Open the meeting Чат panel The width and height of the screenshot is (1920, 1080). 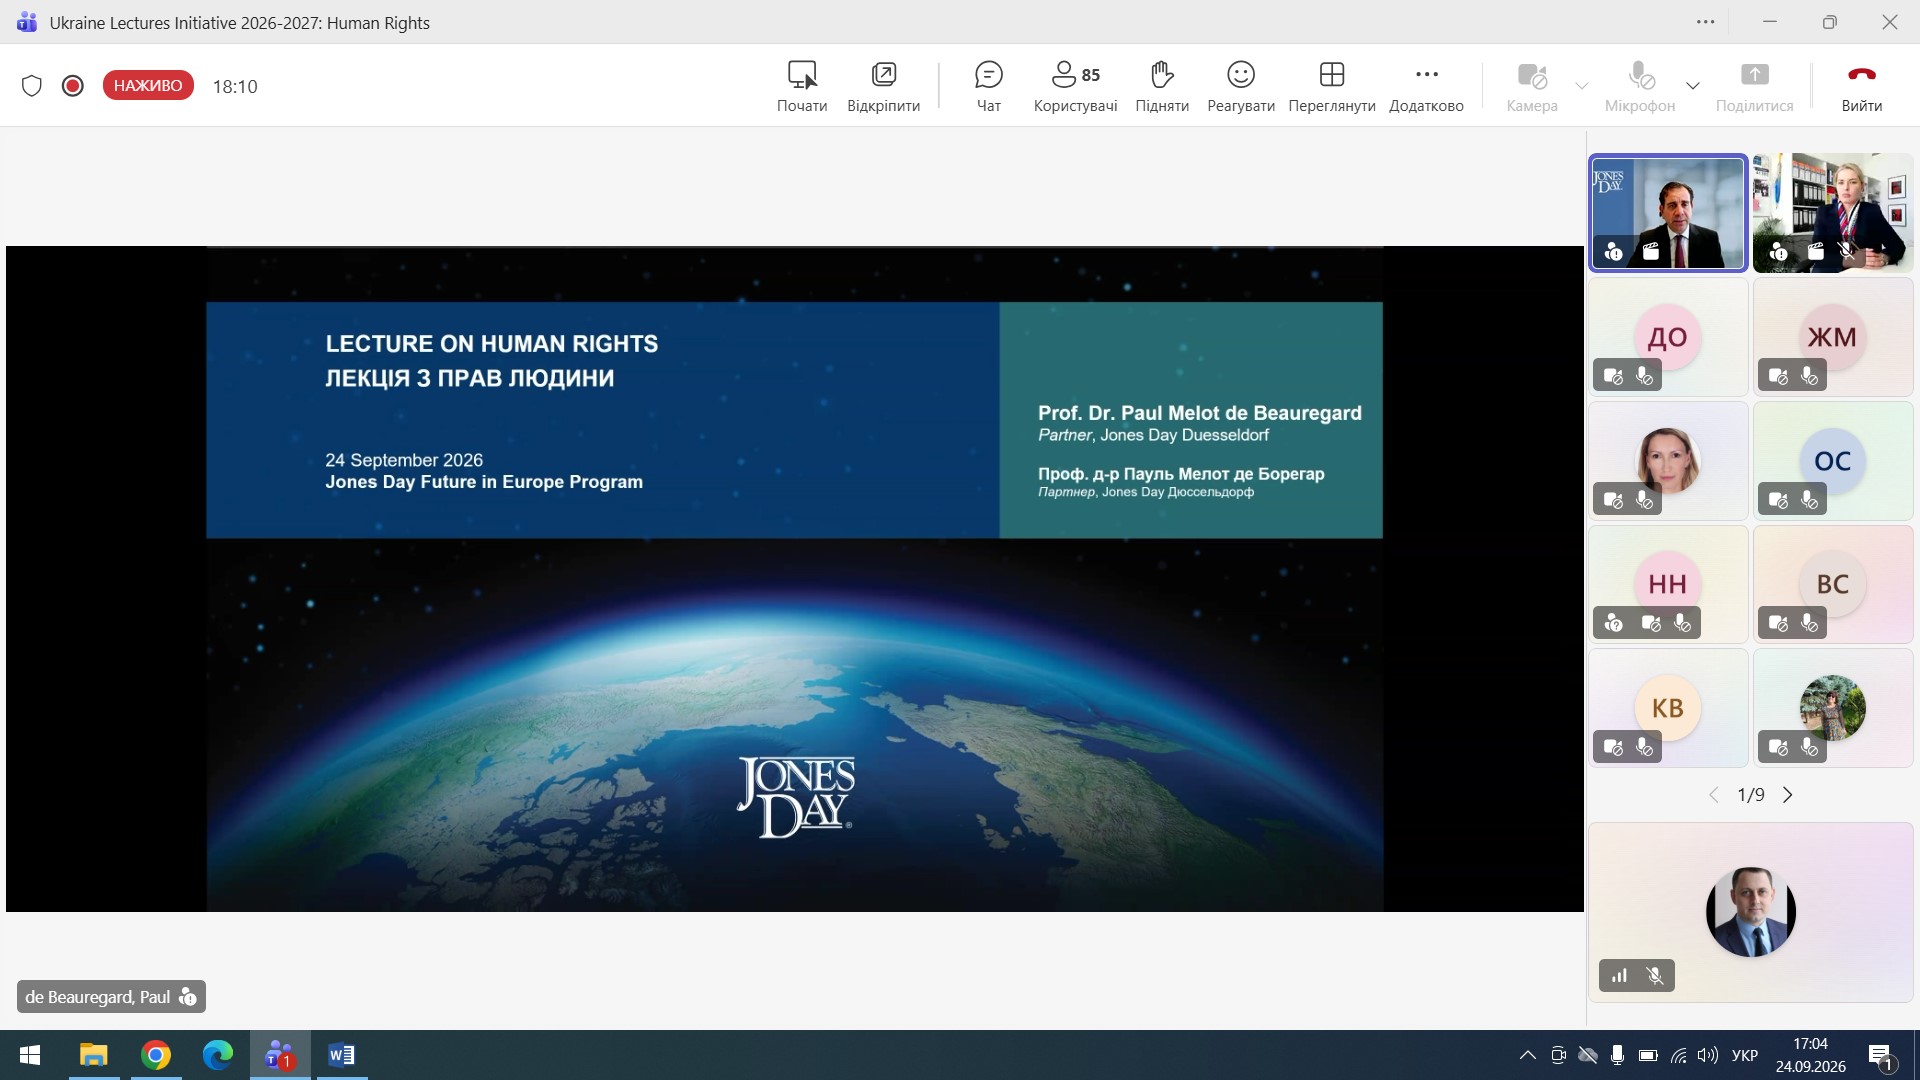point(988,87)
